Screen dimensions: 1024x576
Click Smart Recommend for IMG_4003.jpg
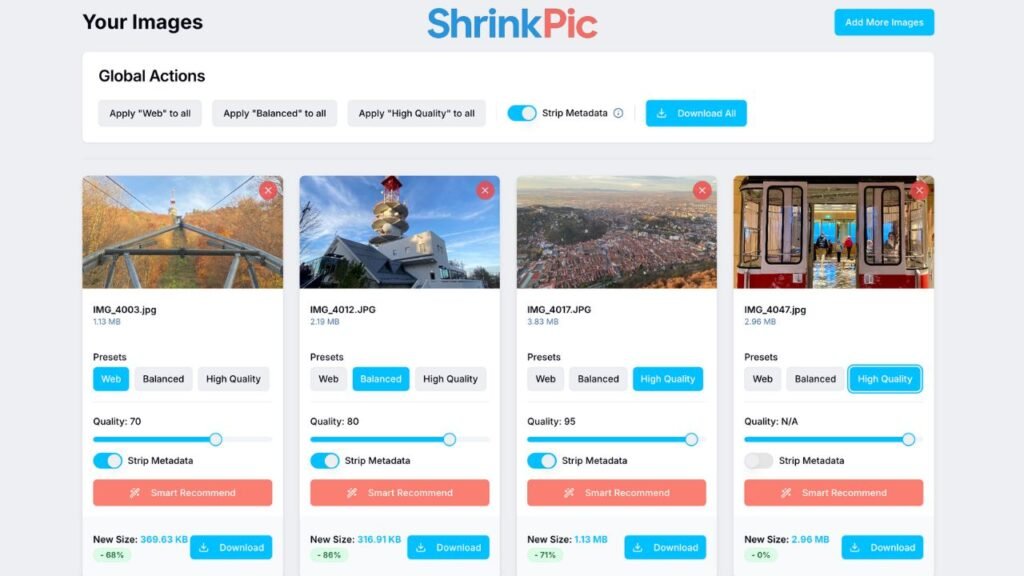pyautogui.click(x=182, y=492)
